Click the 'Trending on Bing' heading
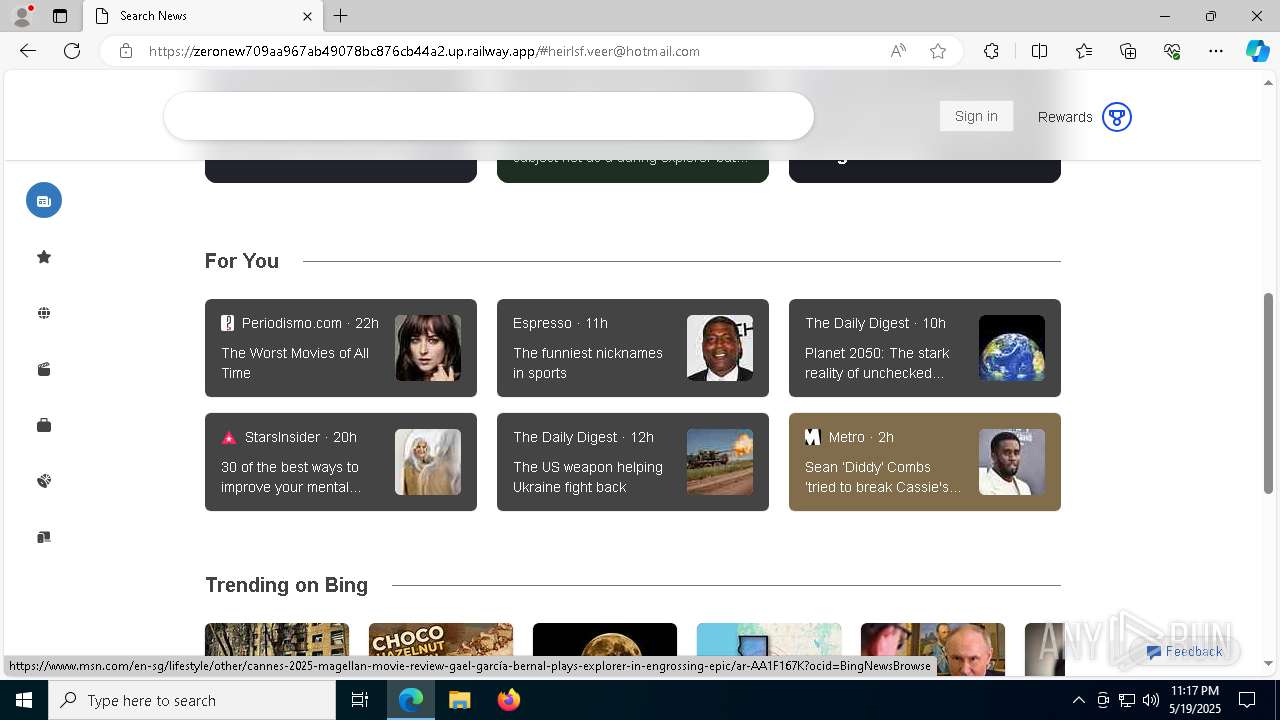Screen dimensions: 1280x720 coord(287,585)
